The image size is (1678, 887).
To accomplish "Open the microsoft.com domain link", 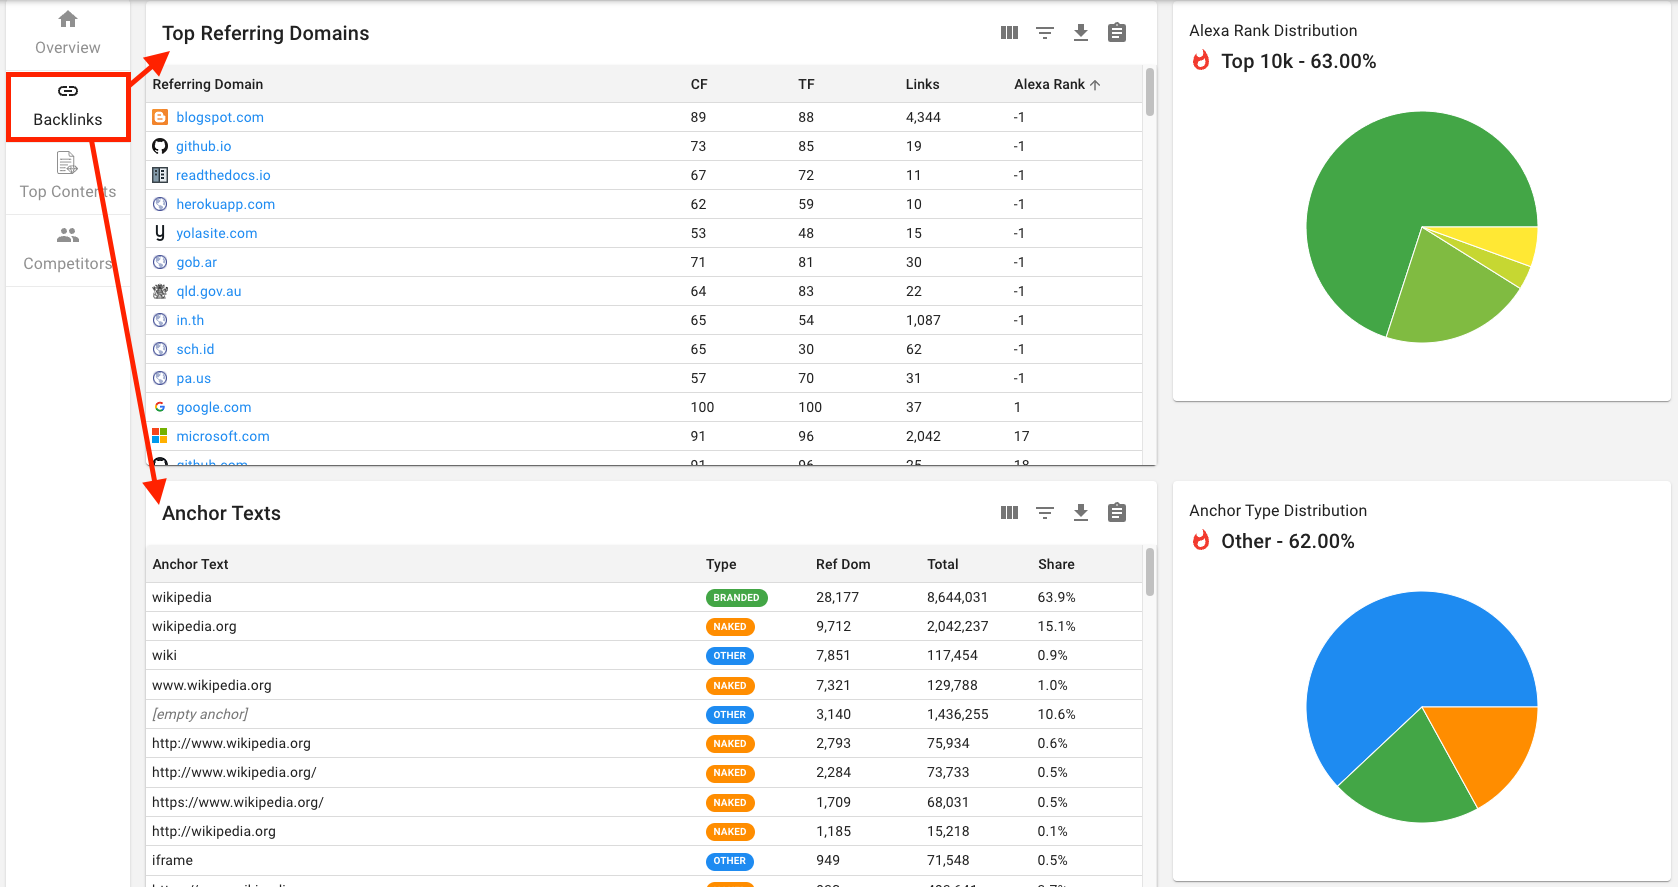I will point(223,436).
